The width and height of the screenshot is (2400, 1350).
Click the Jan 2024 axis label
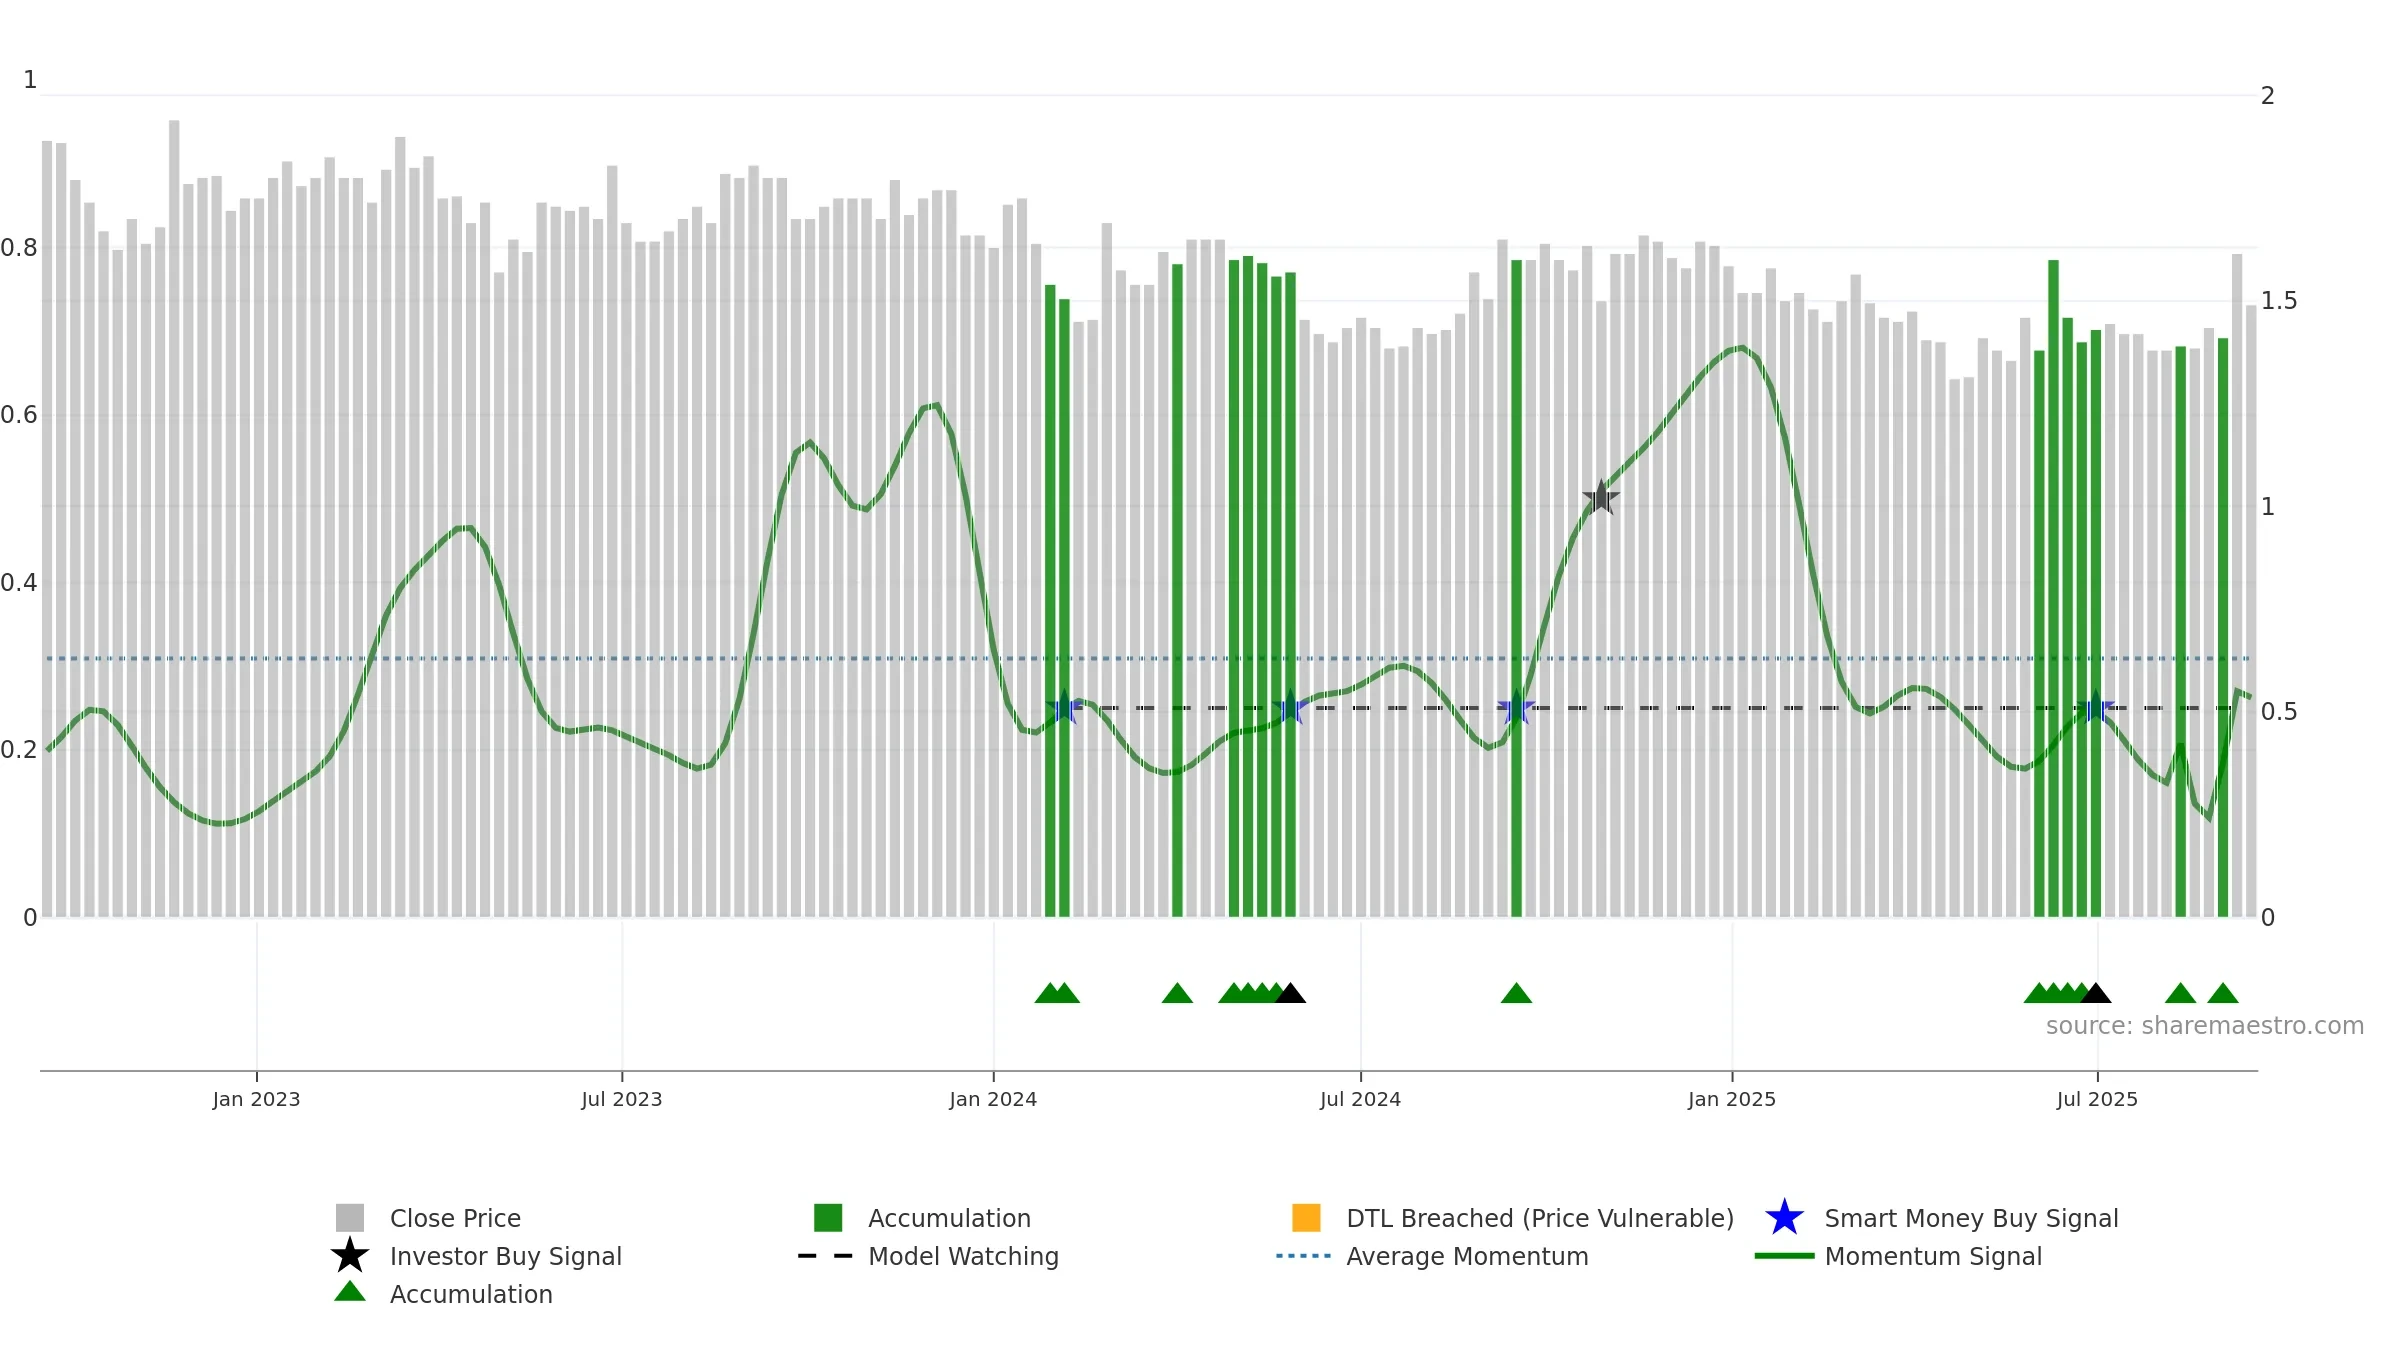point(993,1100)
